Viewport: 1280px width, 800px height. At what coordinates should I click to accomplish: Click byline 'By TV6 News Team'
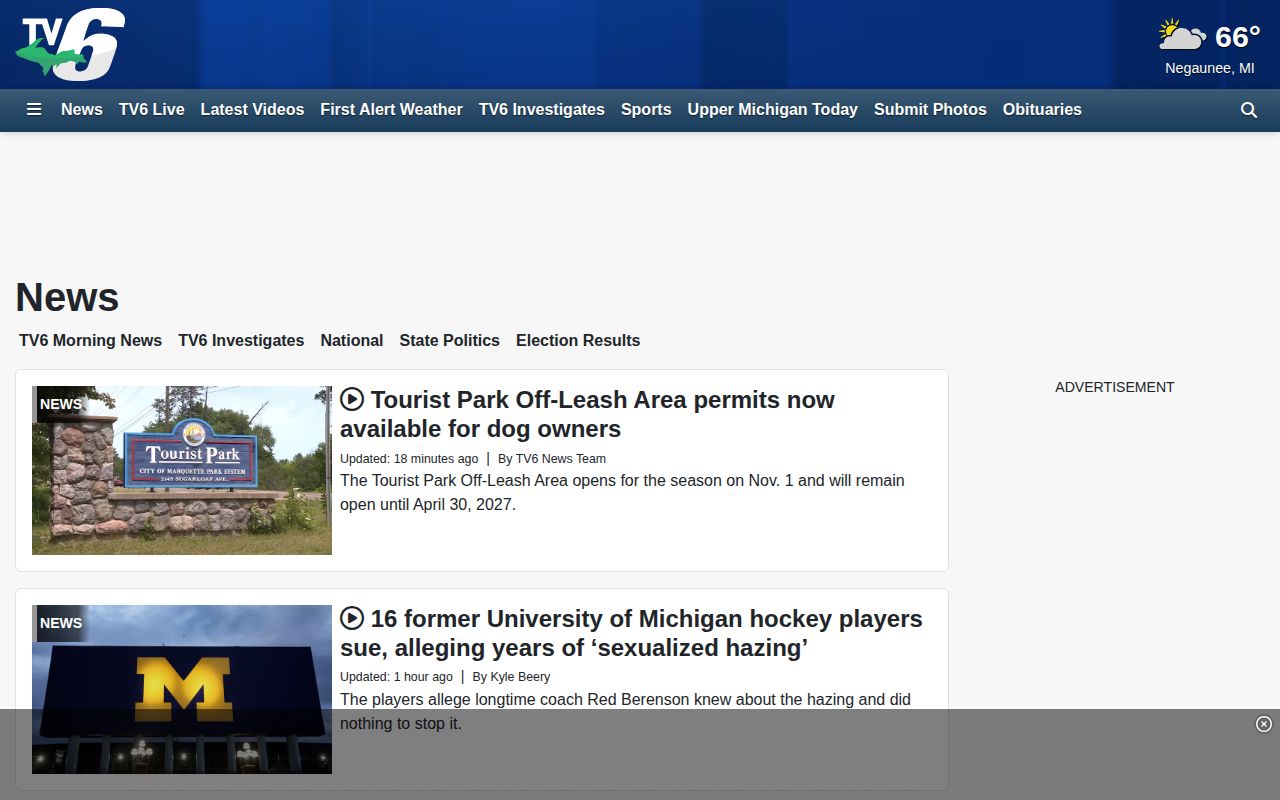(x=552, y=459)
